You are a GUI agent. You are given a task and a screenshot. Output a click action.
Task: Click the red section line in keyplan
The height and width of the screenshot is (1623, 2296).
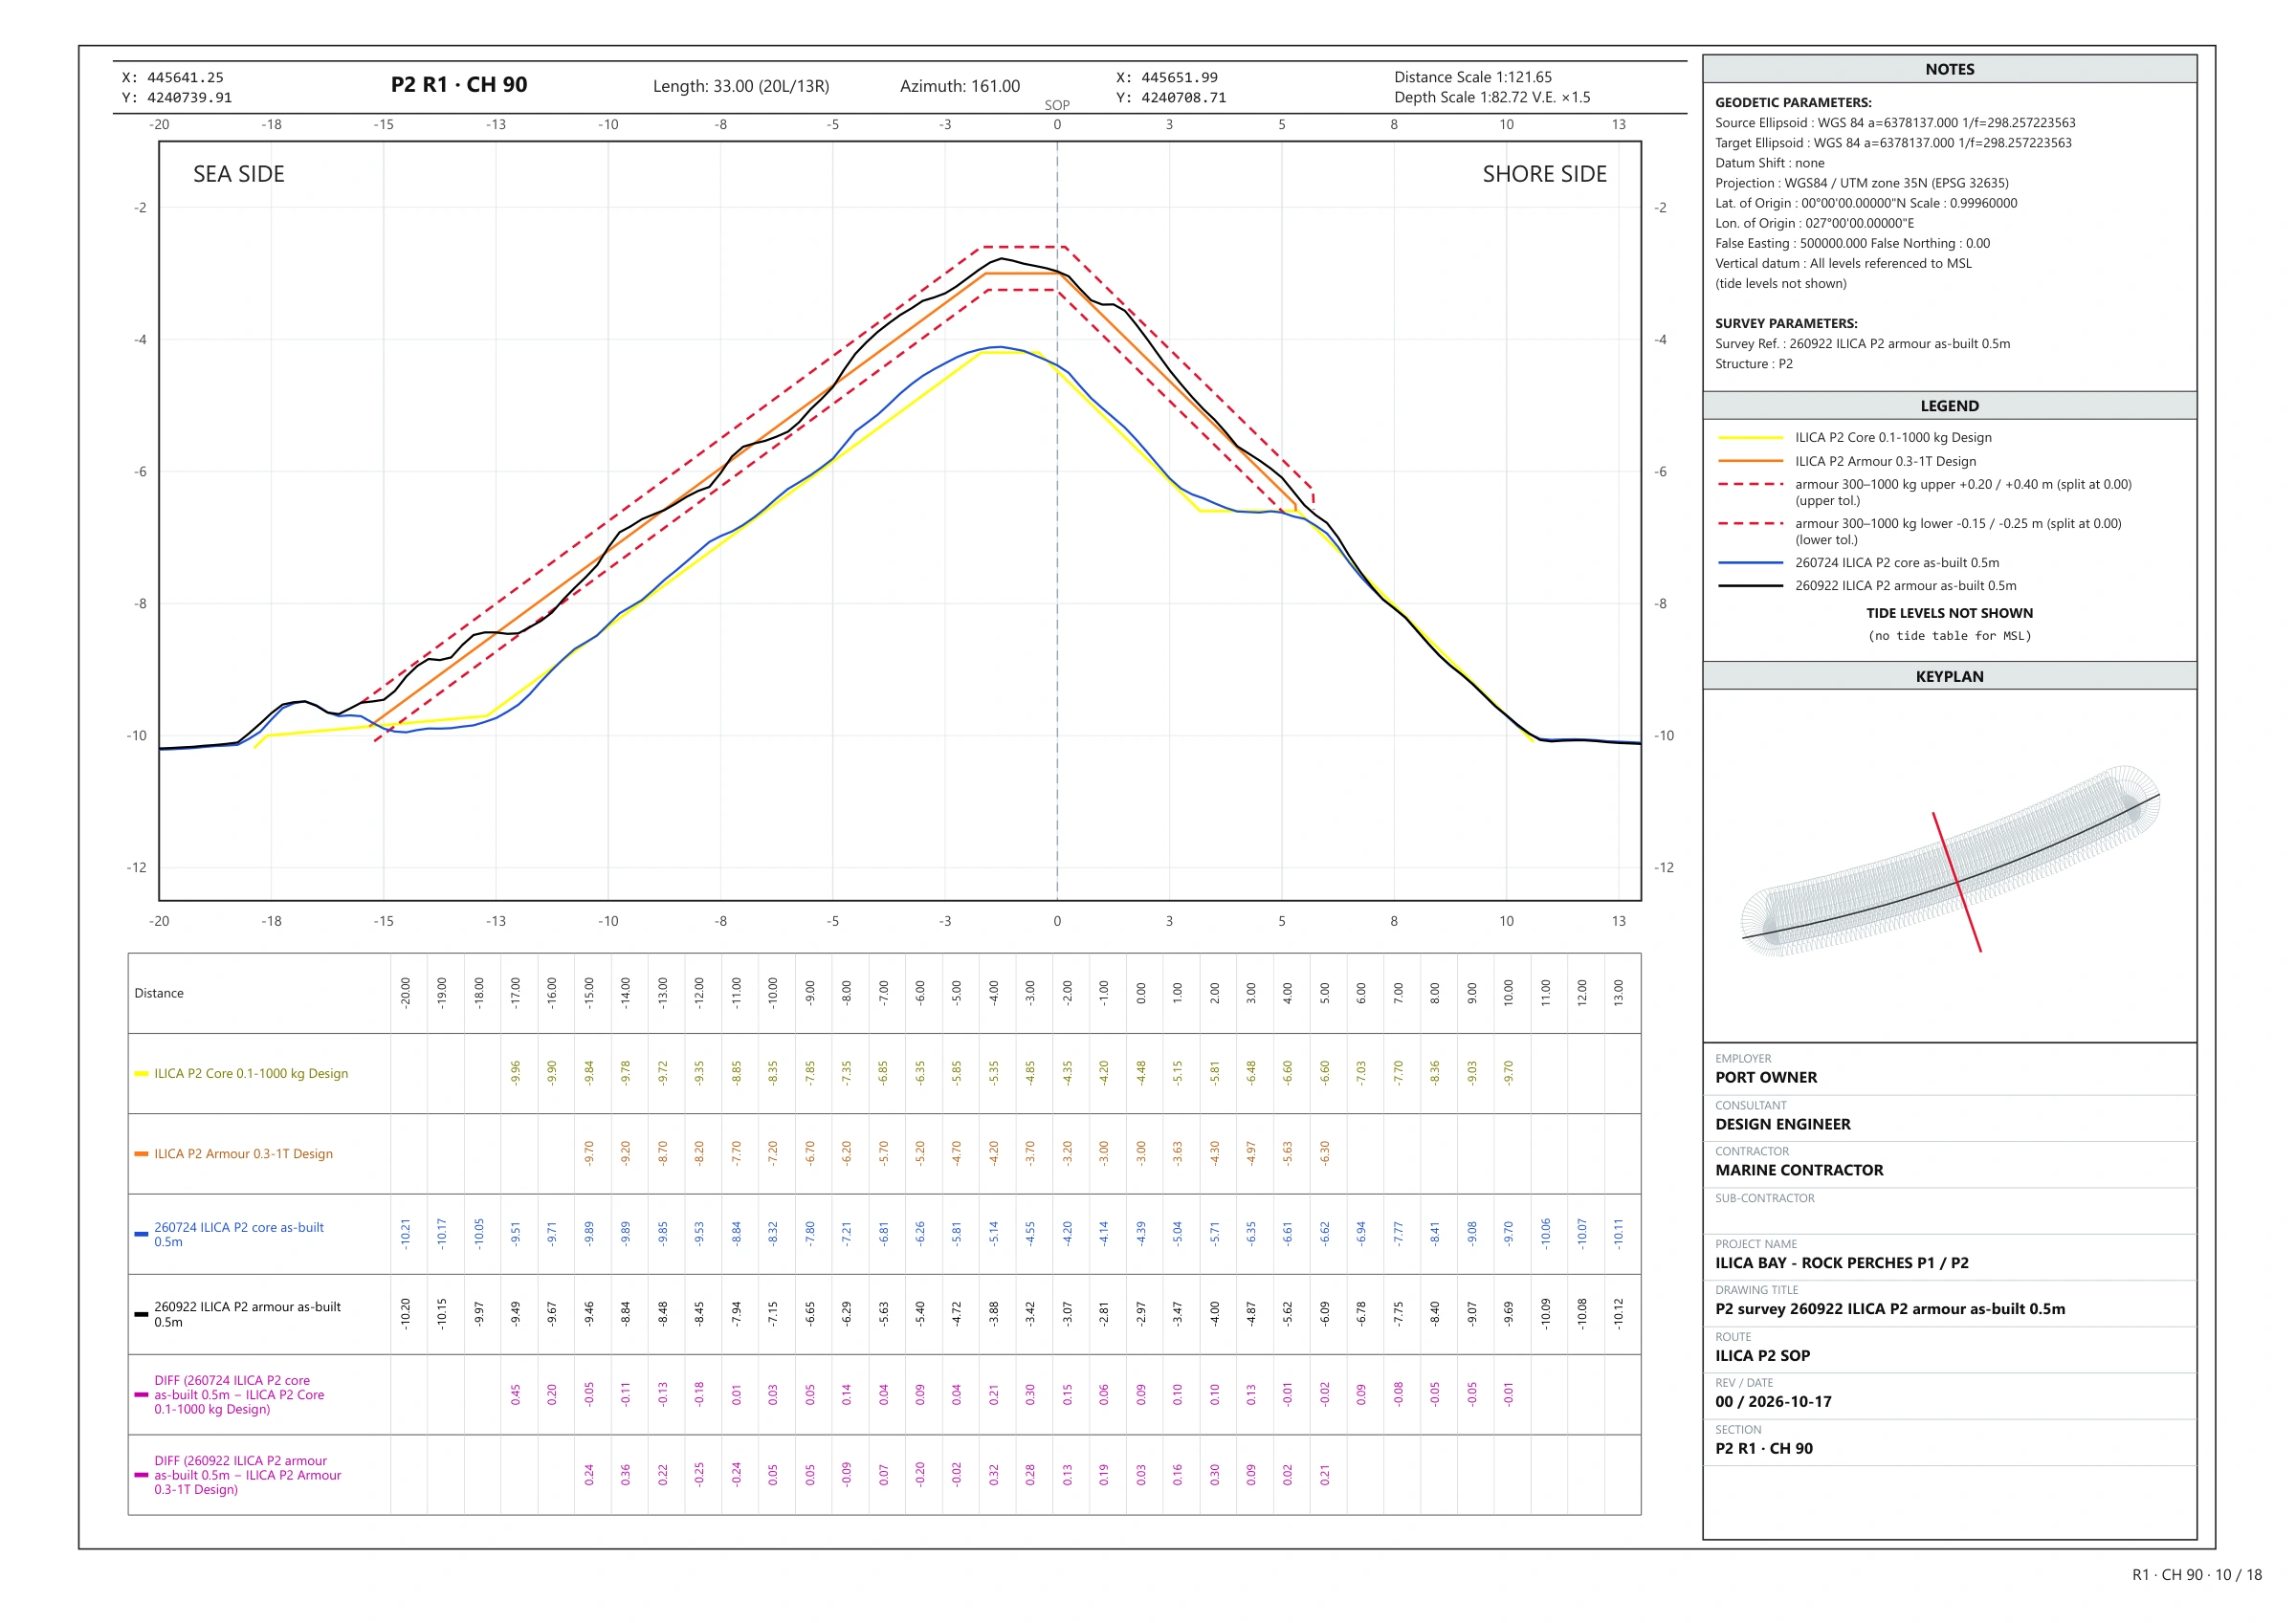[1956, 882]
